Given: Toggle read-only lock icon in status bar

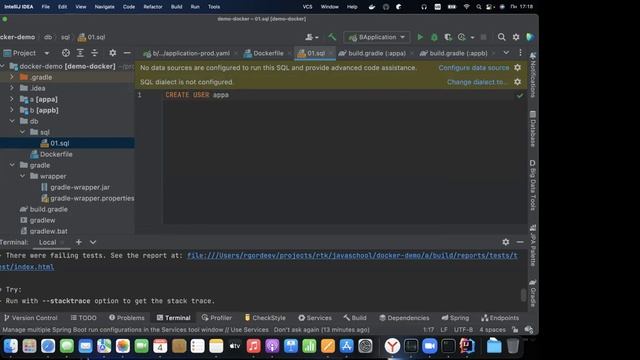Looking at the screenshot, I should tap(515, 330).
